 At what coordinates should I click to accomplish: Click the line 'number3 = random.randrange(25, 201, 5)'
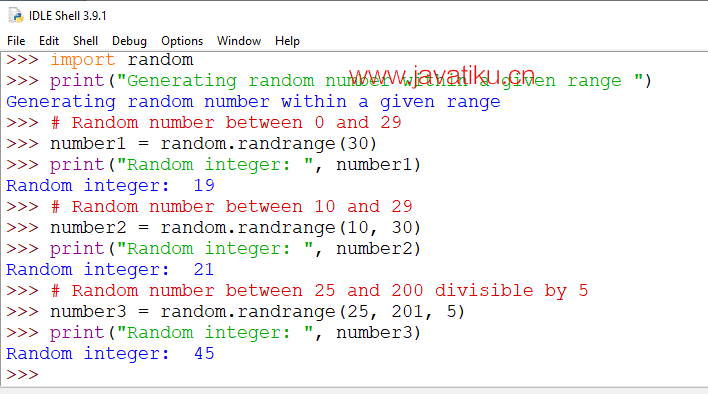tap(235, 312)
